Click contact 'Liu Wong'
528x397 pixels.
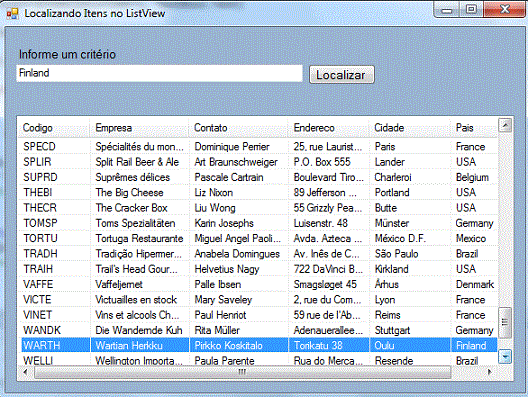(215, 208)
